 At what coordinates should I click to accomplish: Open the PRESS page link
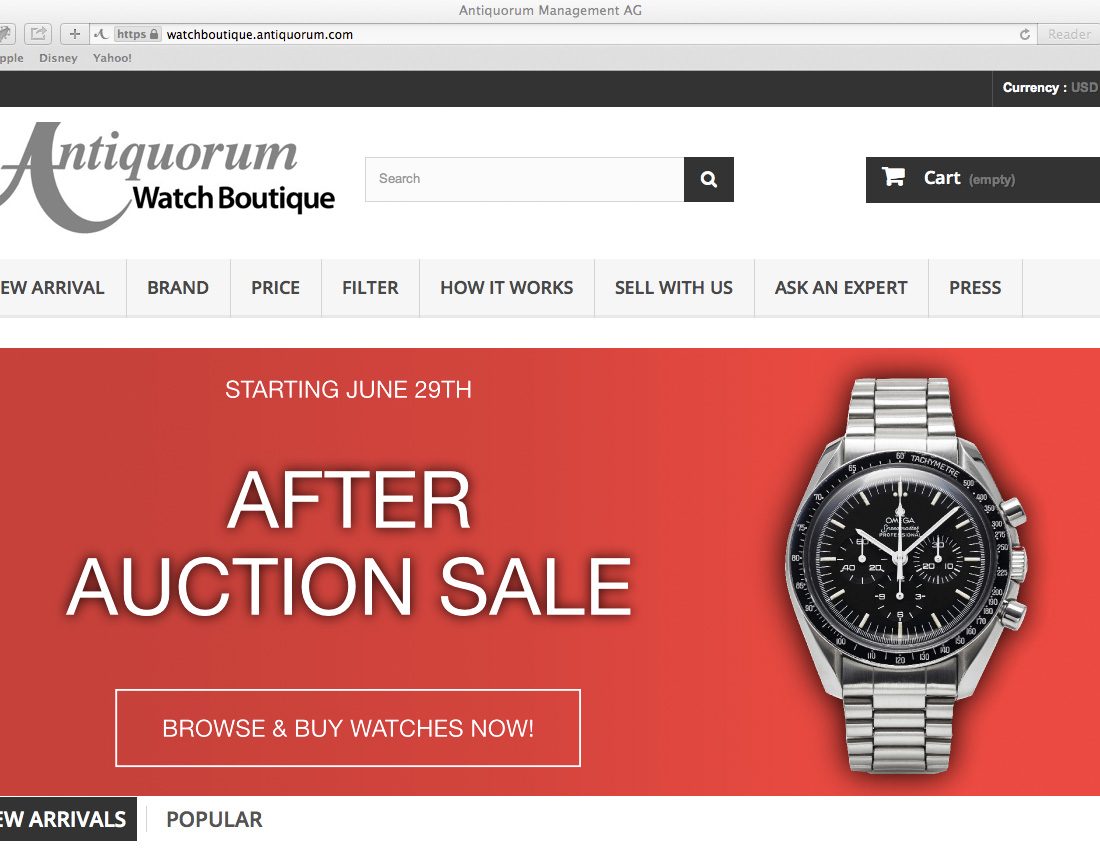975,288
